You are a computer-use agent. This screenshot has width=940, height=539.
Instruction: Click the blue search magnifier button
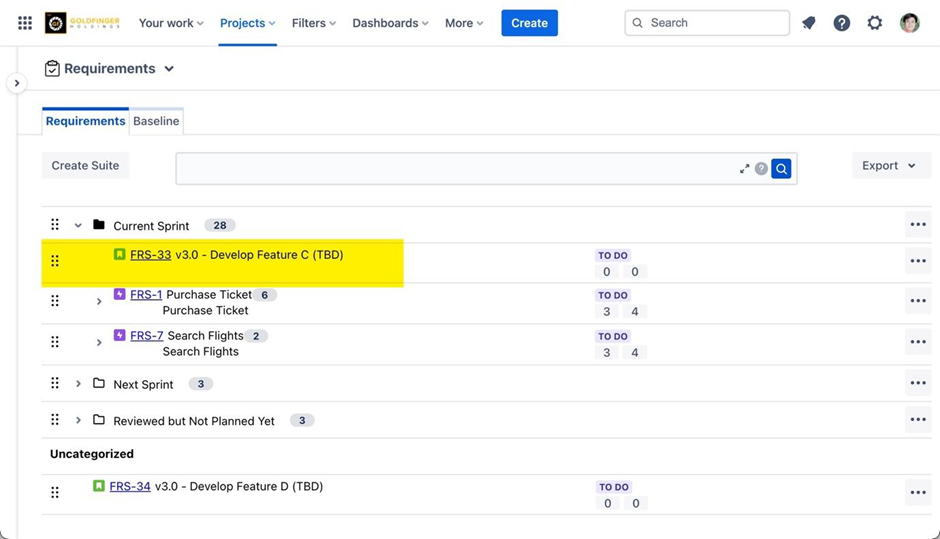coord(781,169)
